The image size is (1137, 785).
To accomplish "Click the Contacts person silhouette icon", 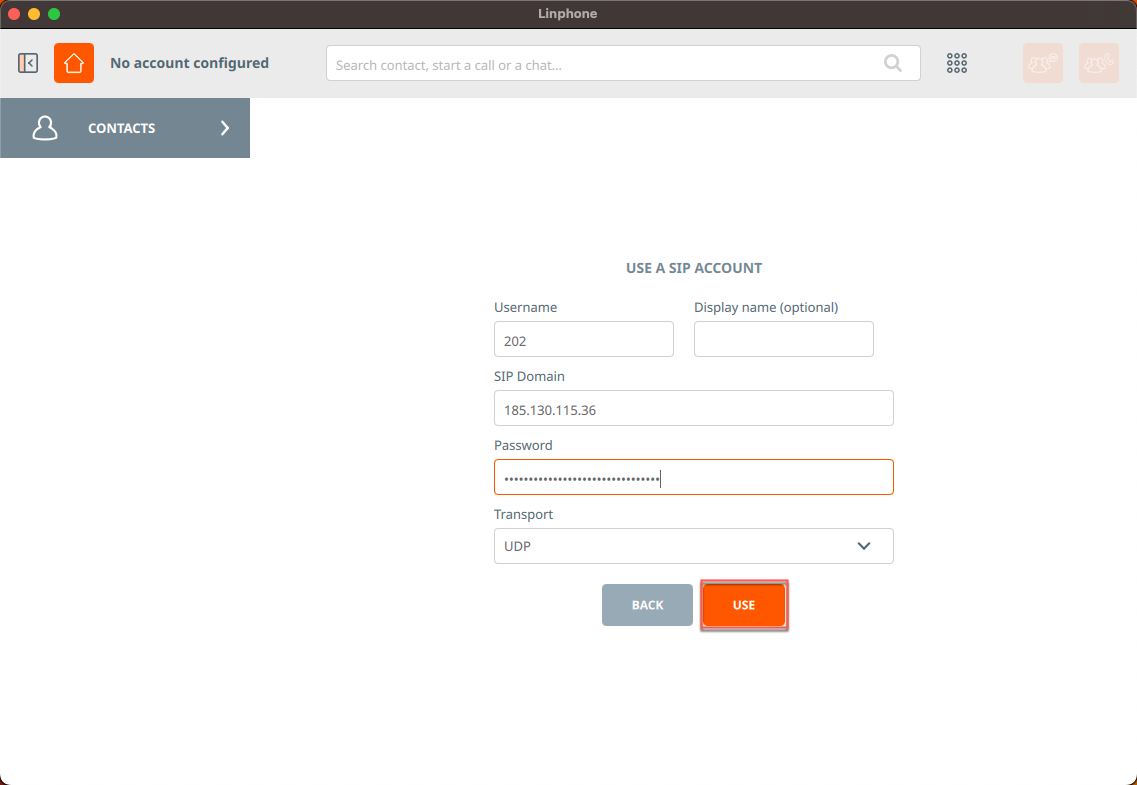I will [45, 128].
